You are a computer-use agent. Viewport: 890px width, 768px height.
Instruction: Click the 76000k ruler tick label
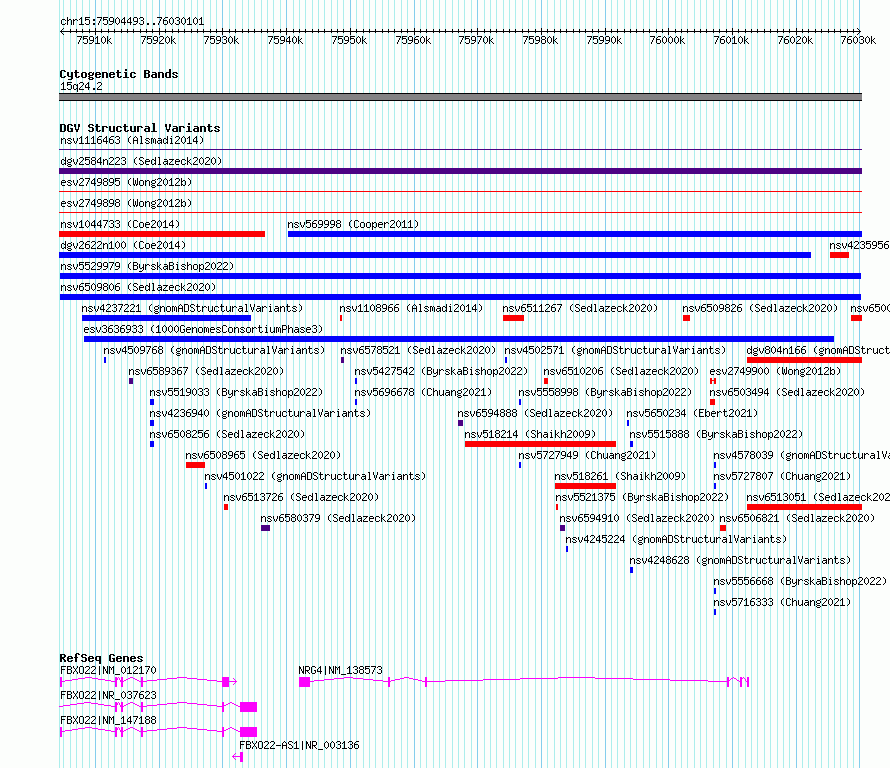(667, 40)
